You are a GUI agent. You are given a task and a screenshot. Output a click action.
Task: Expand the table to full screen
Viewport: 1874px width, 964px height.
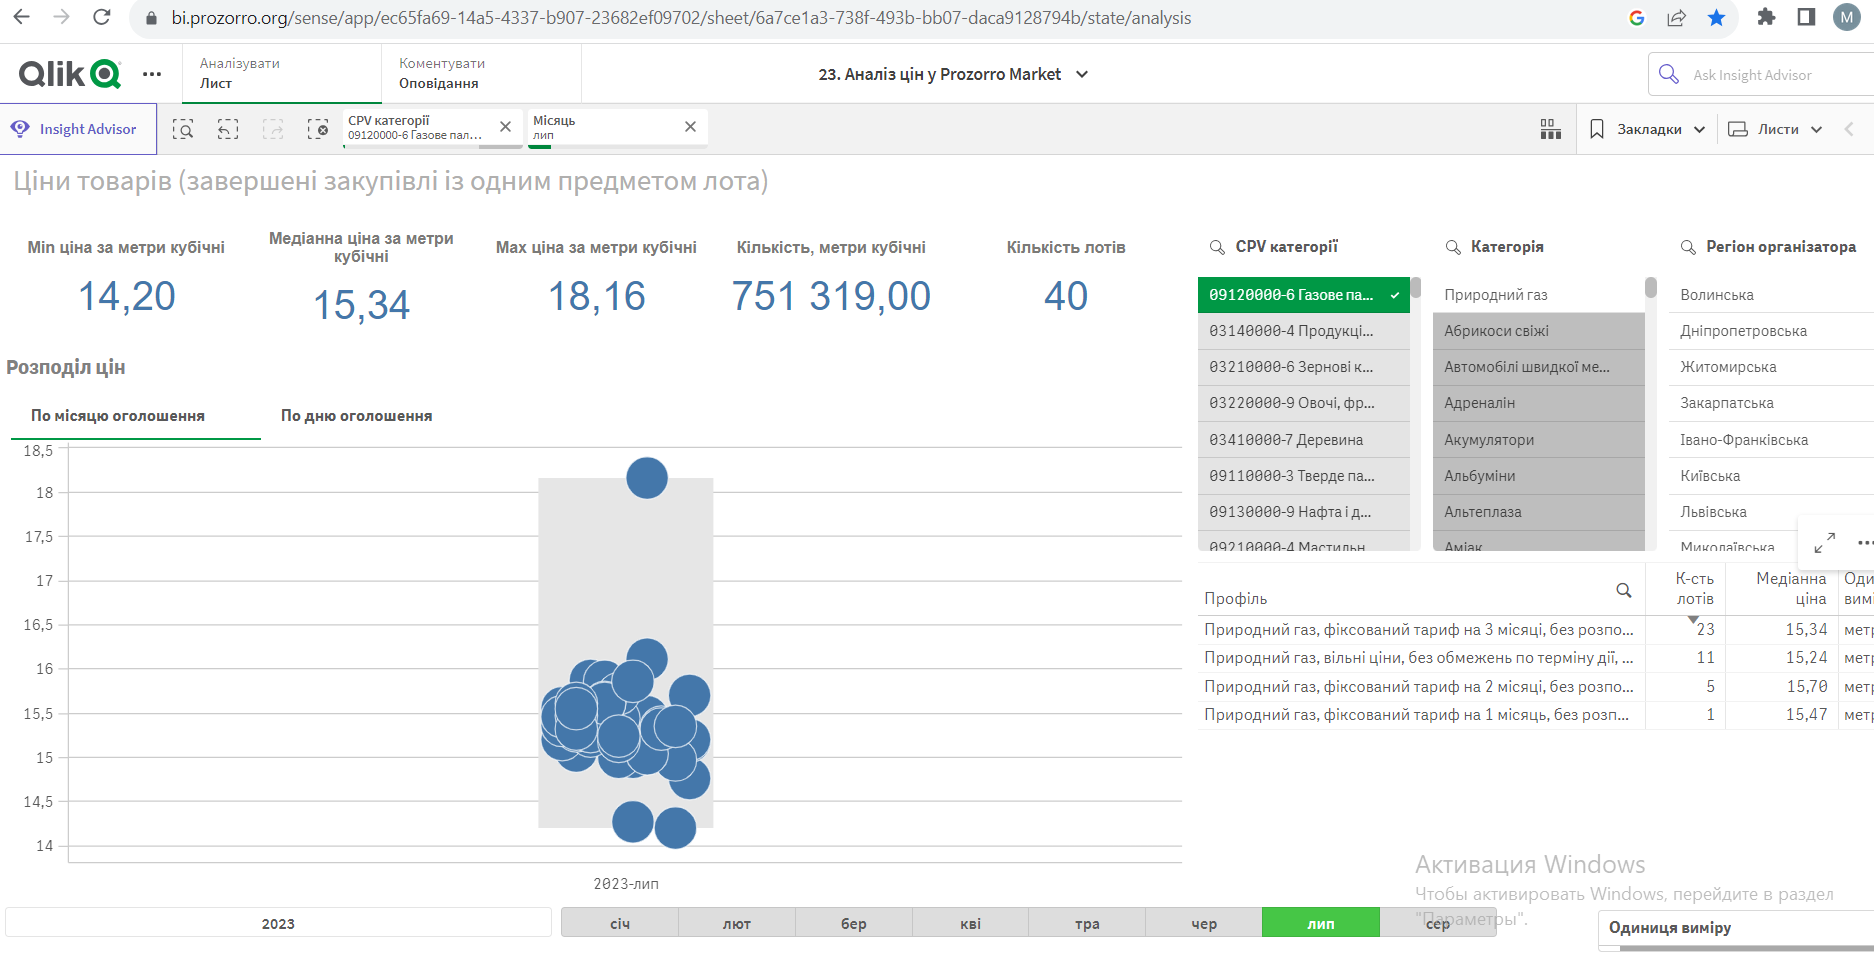coord(1825,542)
